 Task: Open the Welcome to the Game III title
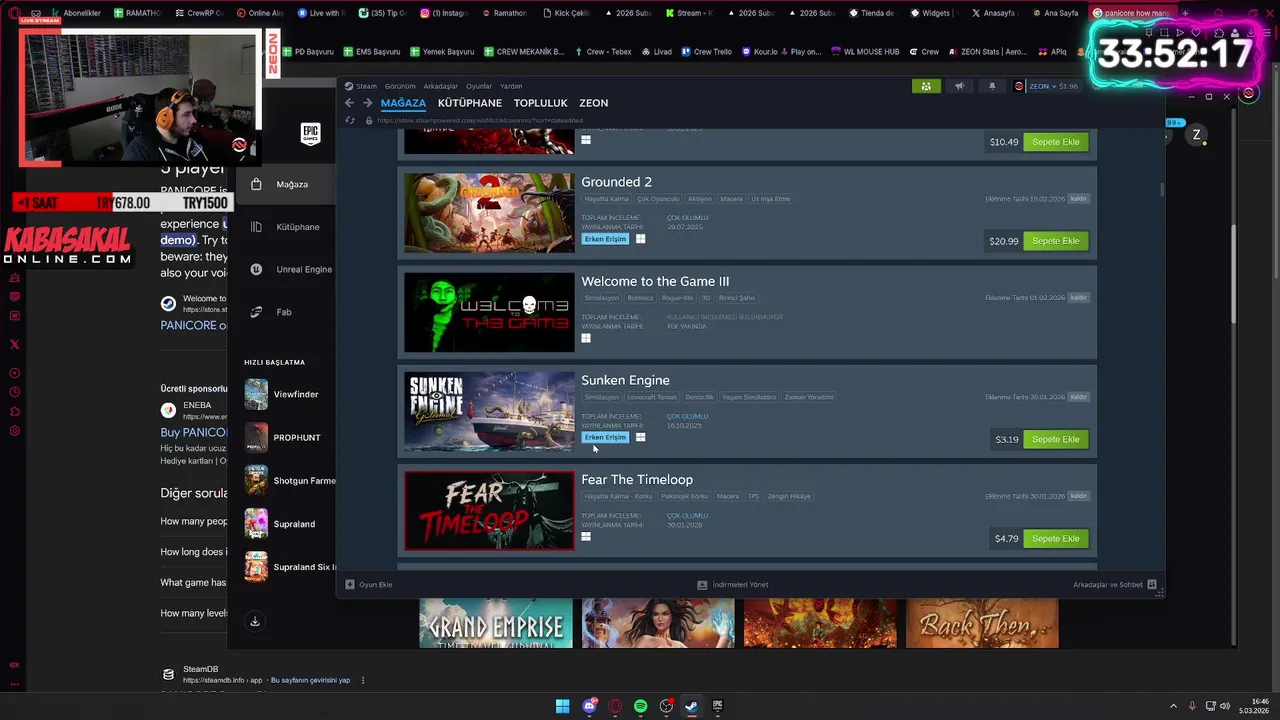click(x=655, y=281)
